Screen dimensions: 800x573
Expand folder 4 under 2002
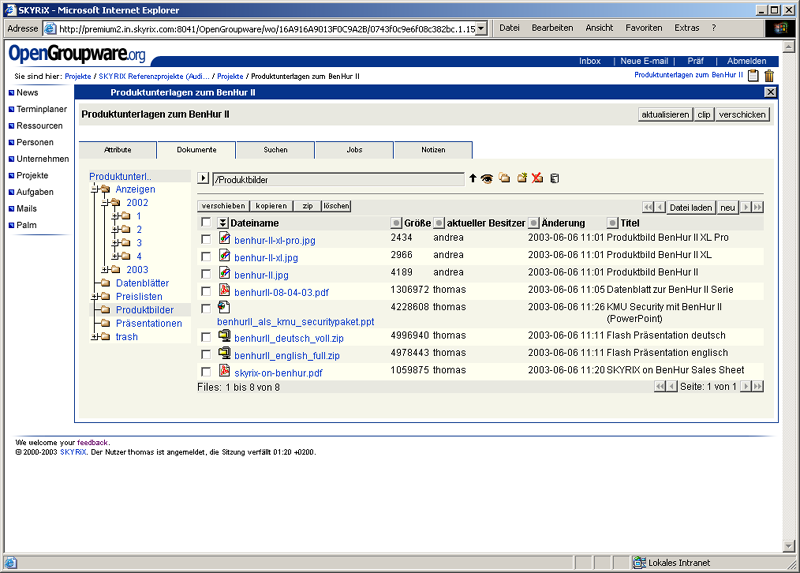click(115, 256)
